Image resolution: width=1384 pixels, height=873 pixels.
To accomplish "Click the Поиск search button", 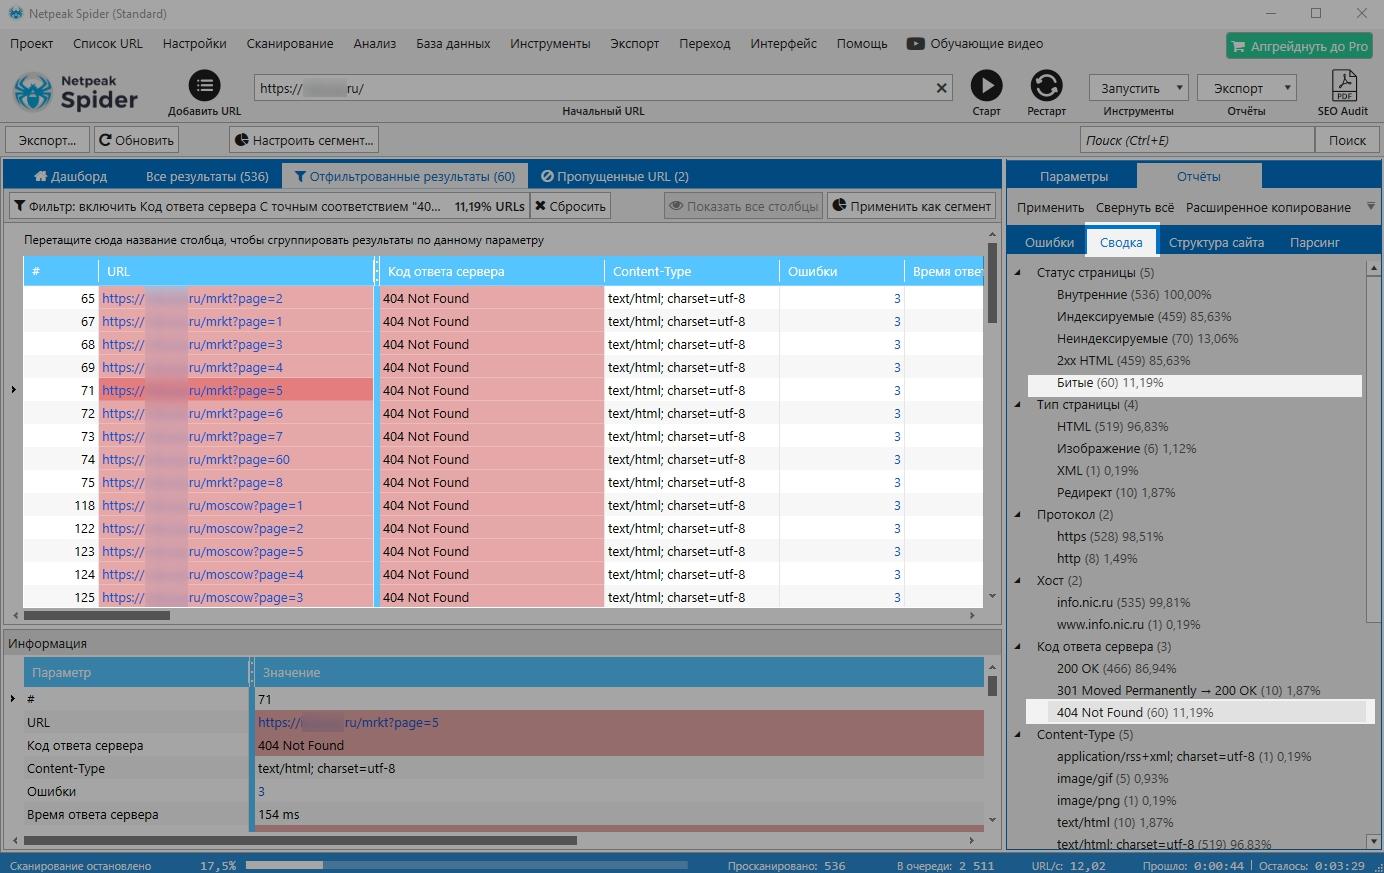I will (1347, 140).
